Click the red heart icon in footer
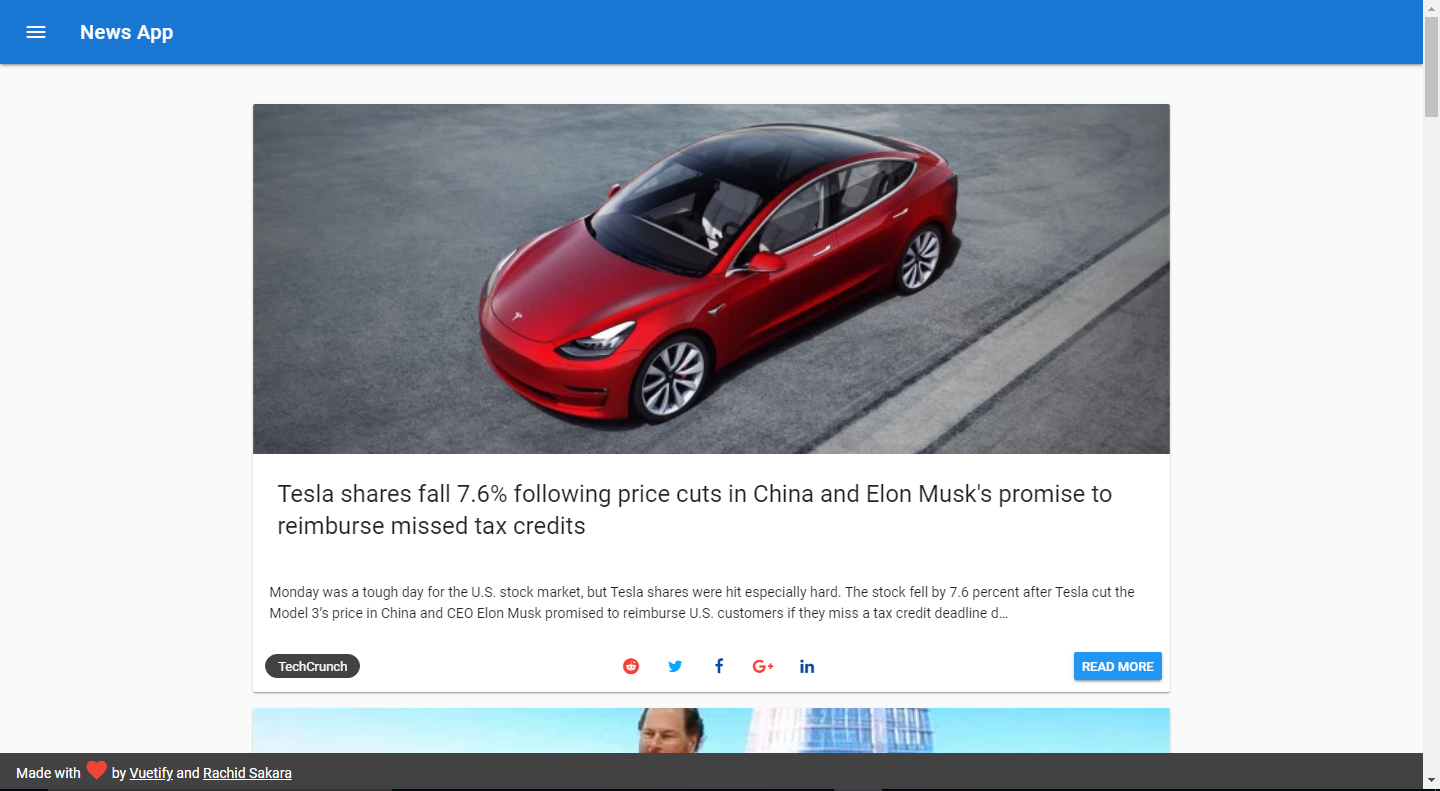The height and width of the screenshot is (791, 1440). 96,770
